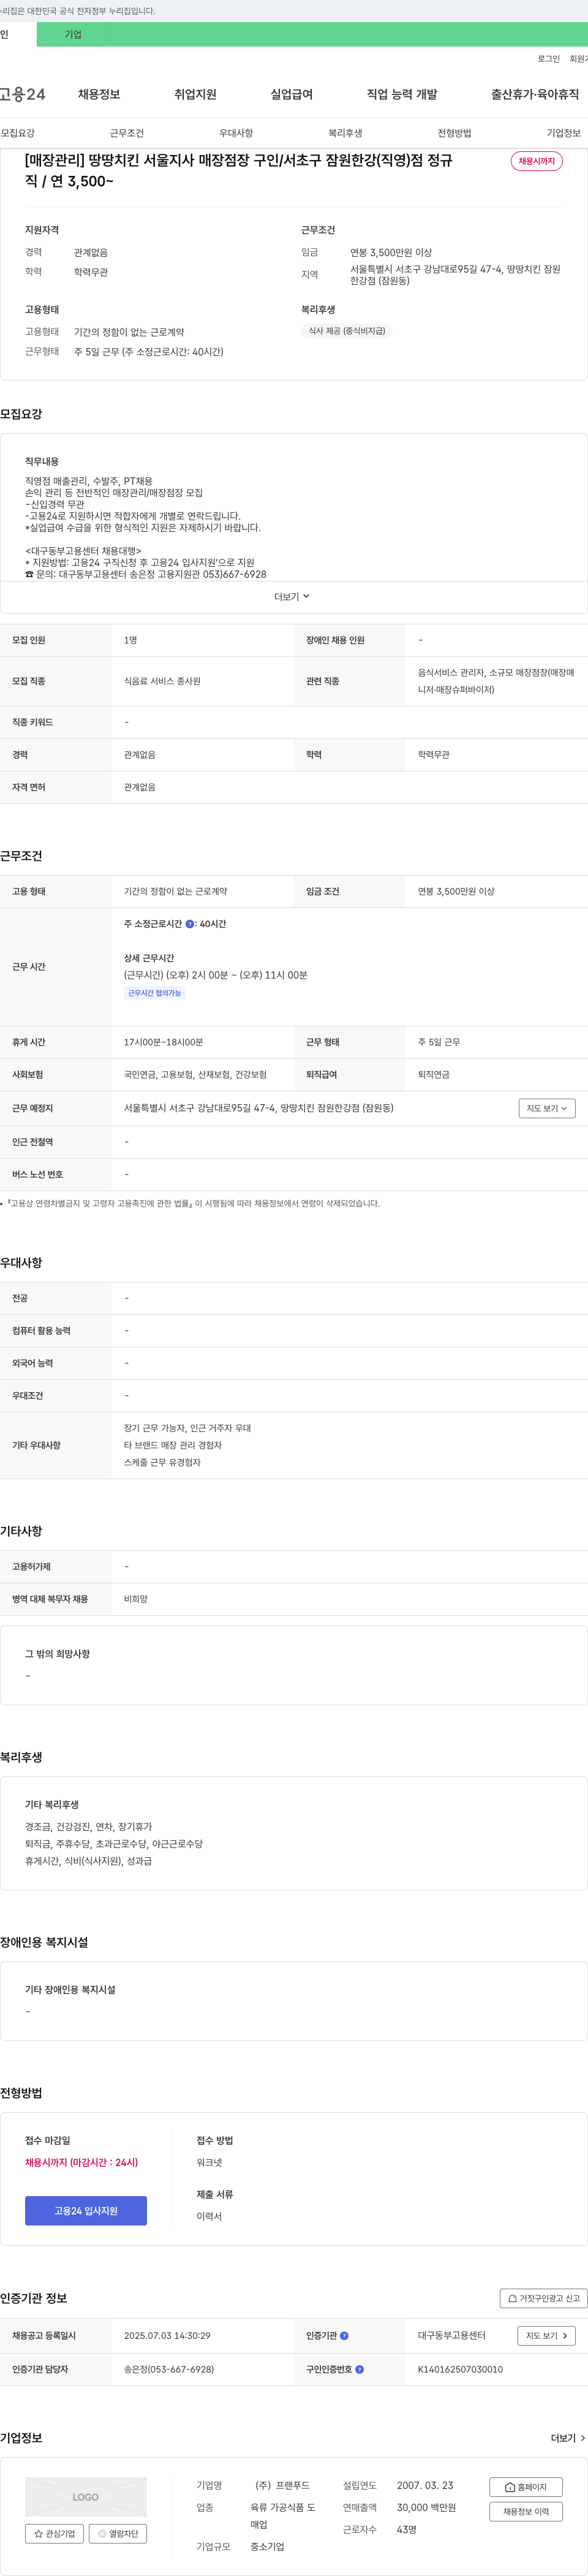Open the 기업 tab at the top
This screenshot has height=2576, width=588.
coord(73,34)
